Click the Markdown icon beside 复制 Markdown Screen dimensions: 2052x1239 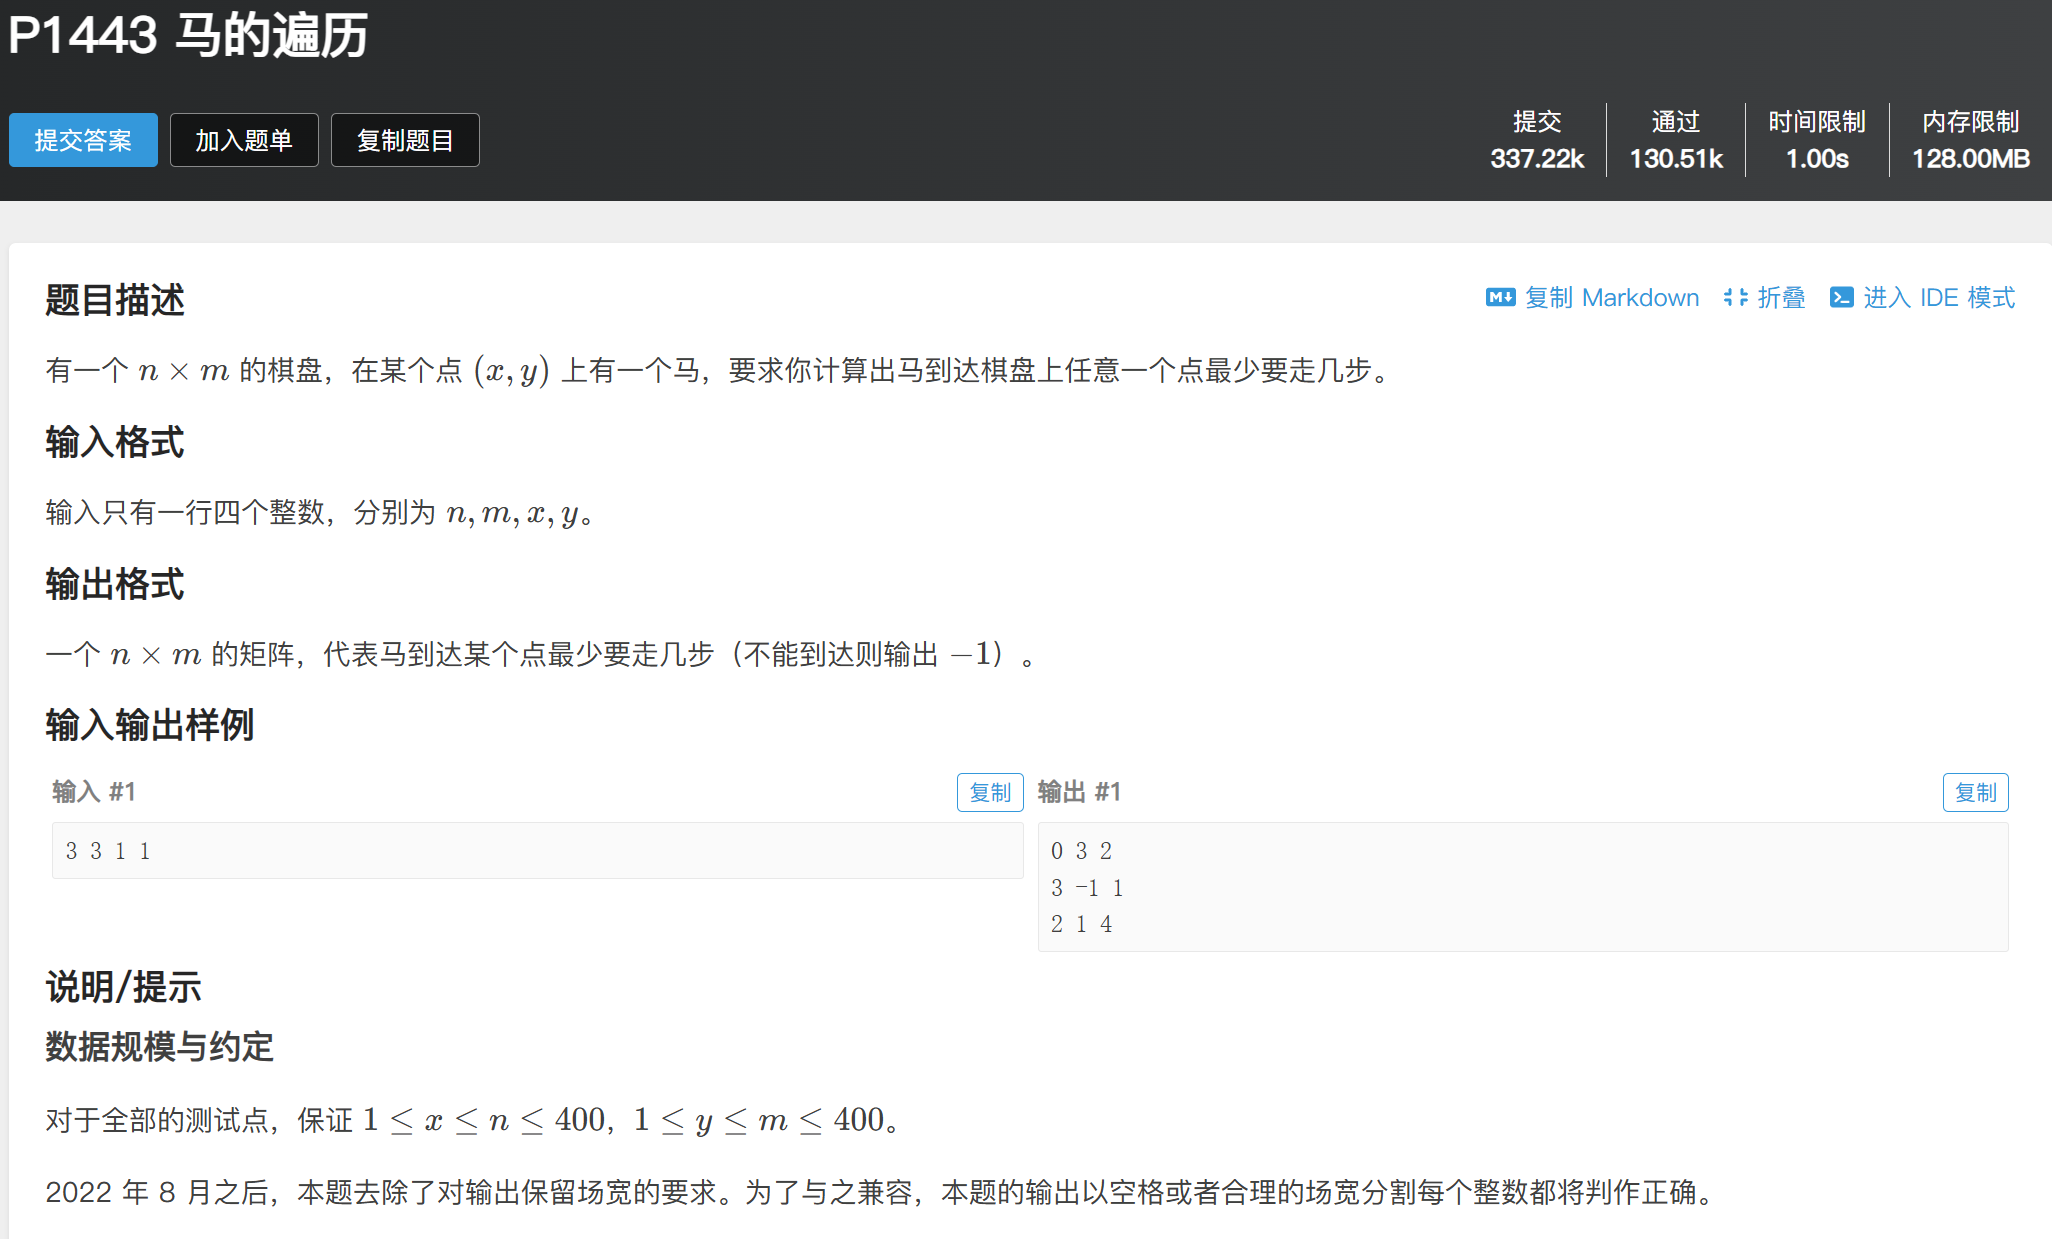click(1500, 298)
